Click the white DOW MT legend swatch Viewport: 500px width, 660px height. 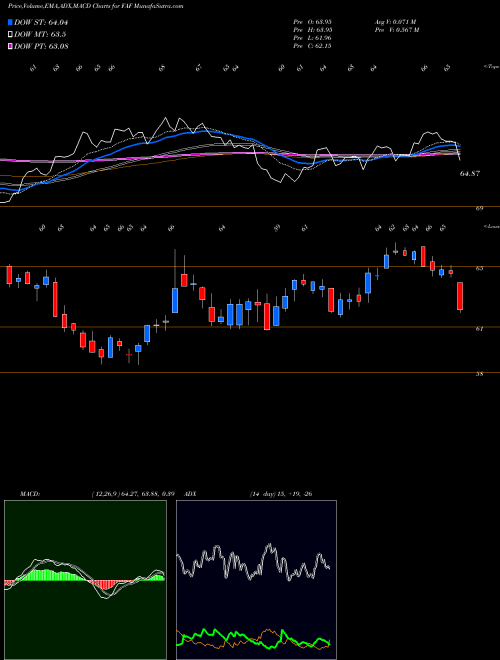coord(11,34)
